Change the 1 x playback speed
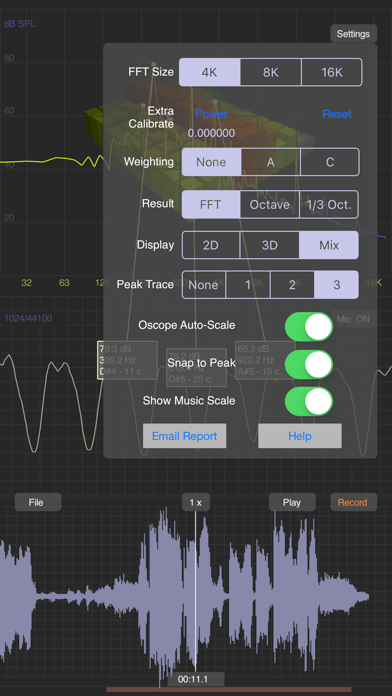392x696 pixels. tap(196, 502)
